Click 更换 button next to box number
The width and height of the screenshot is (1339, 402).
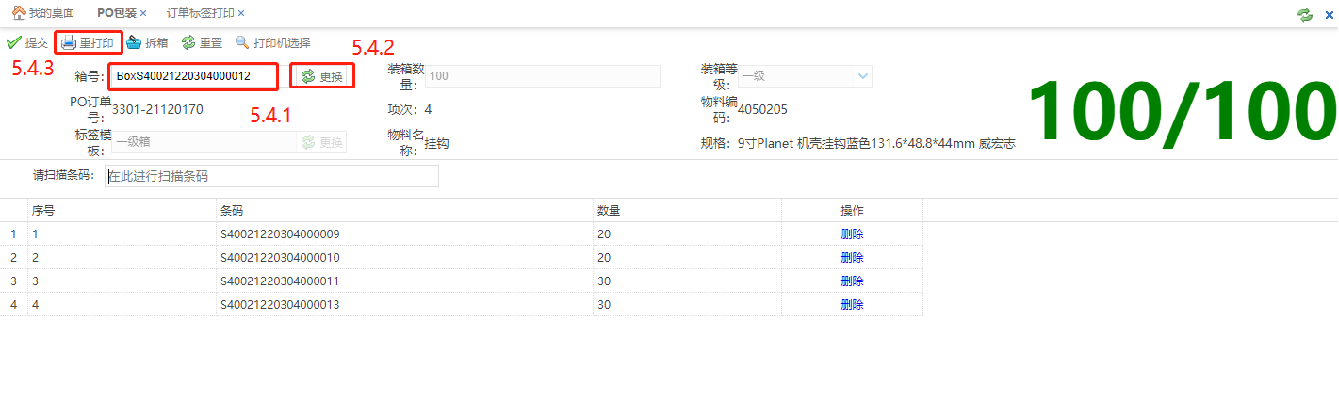pos(322,76)
